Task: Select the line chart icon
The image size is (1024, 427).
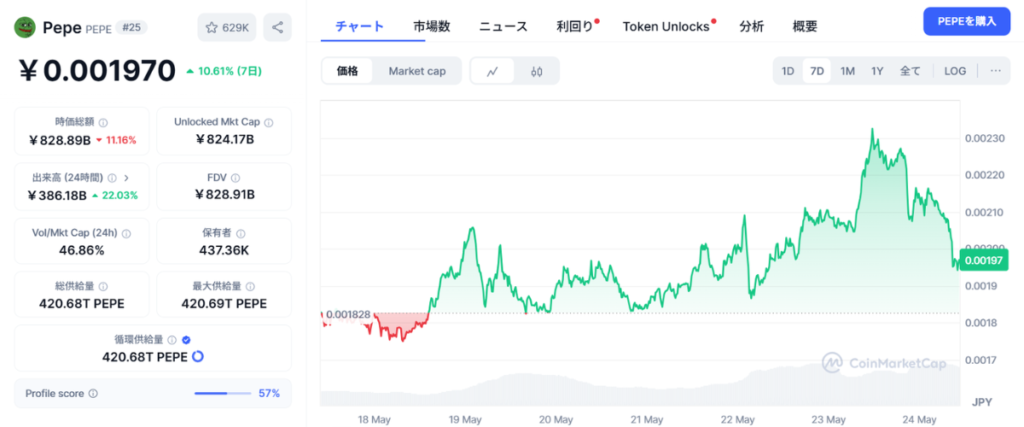Action: point(492,71)
